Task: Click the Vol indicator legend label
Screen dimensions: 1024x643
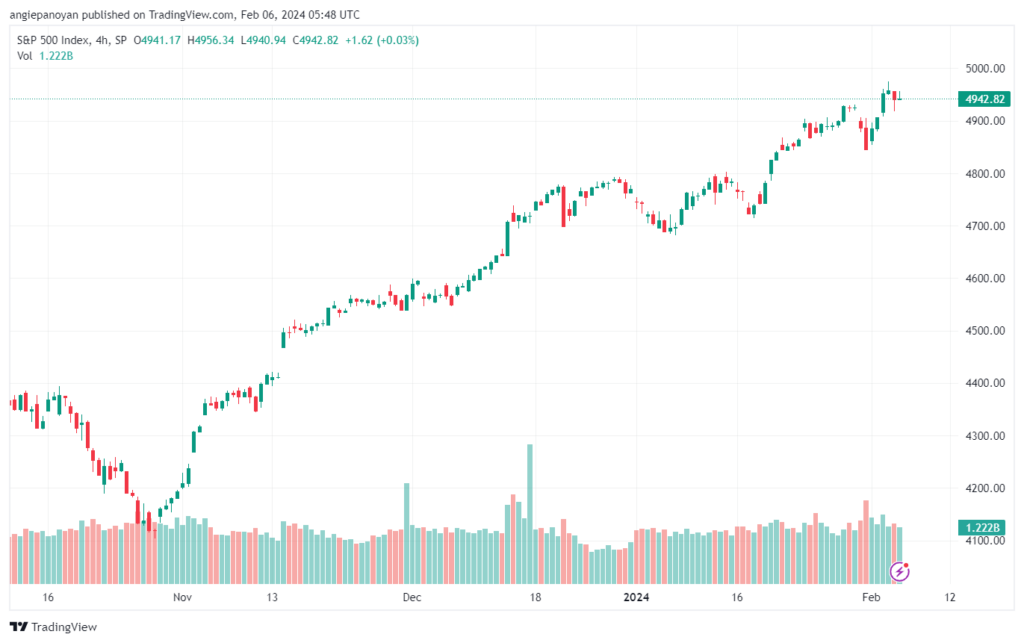Action: tap(25, 56)
